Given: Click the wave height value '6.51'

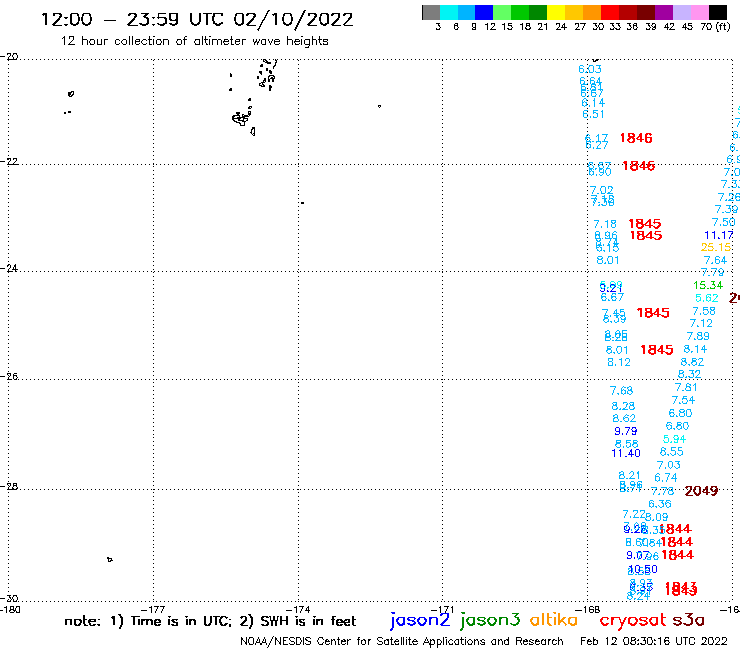Looking at the screenshot, I should click(x=593, y=114).
